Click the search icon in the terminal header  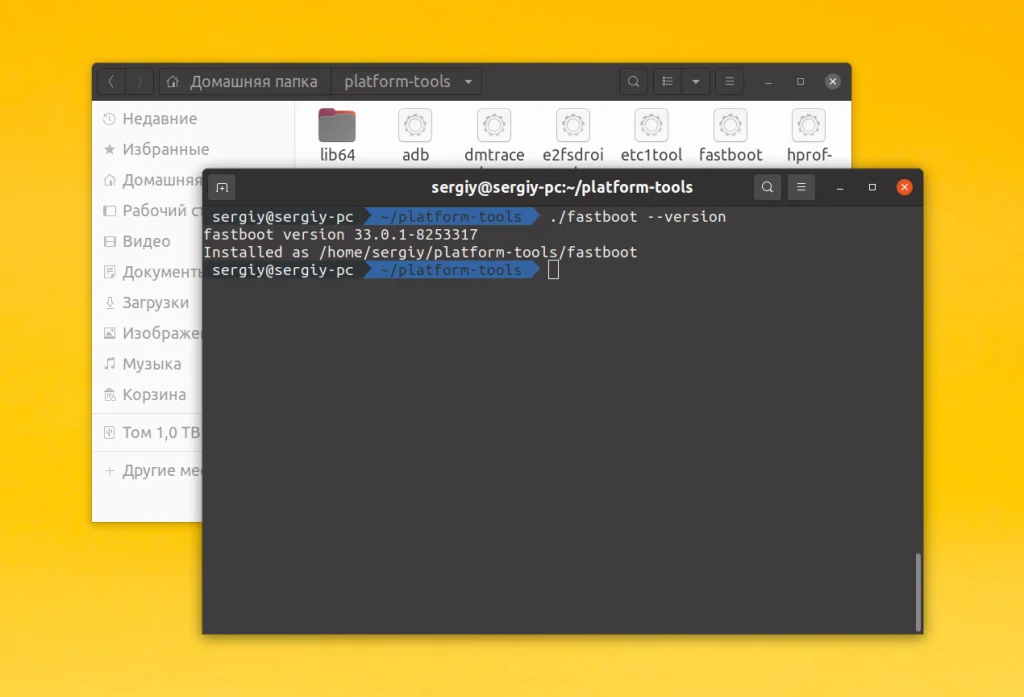pos(766,187)
